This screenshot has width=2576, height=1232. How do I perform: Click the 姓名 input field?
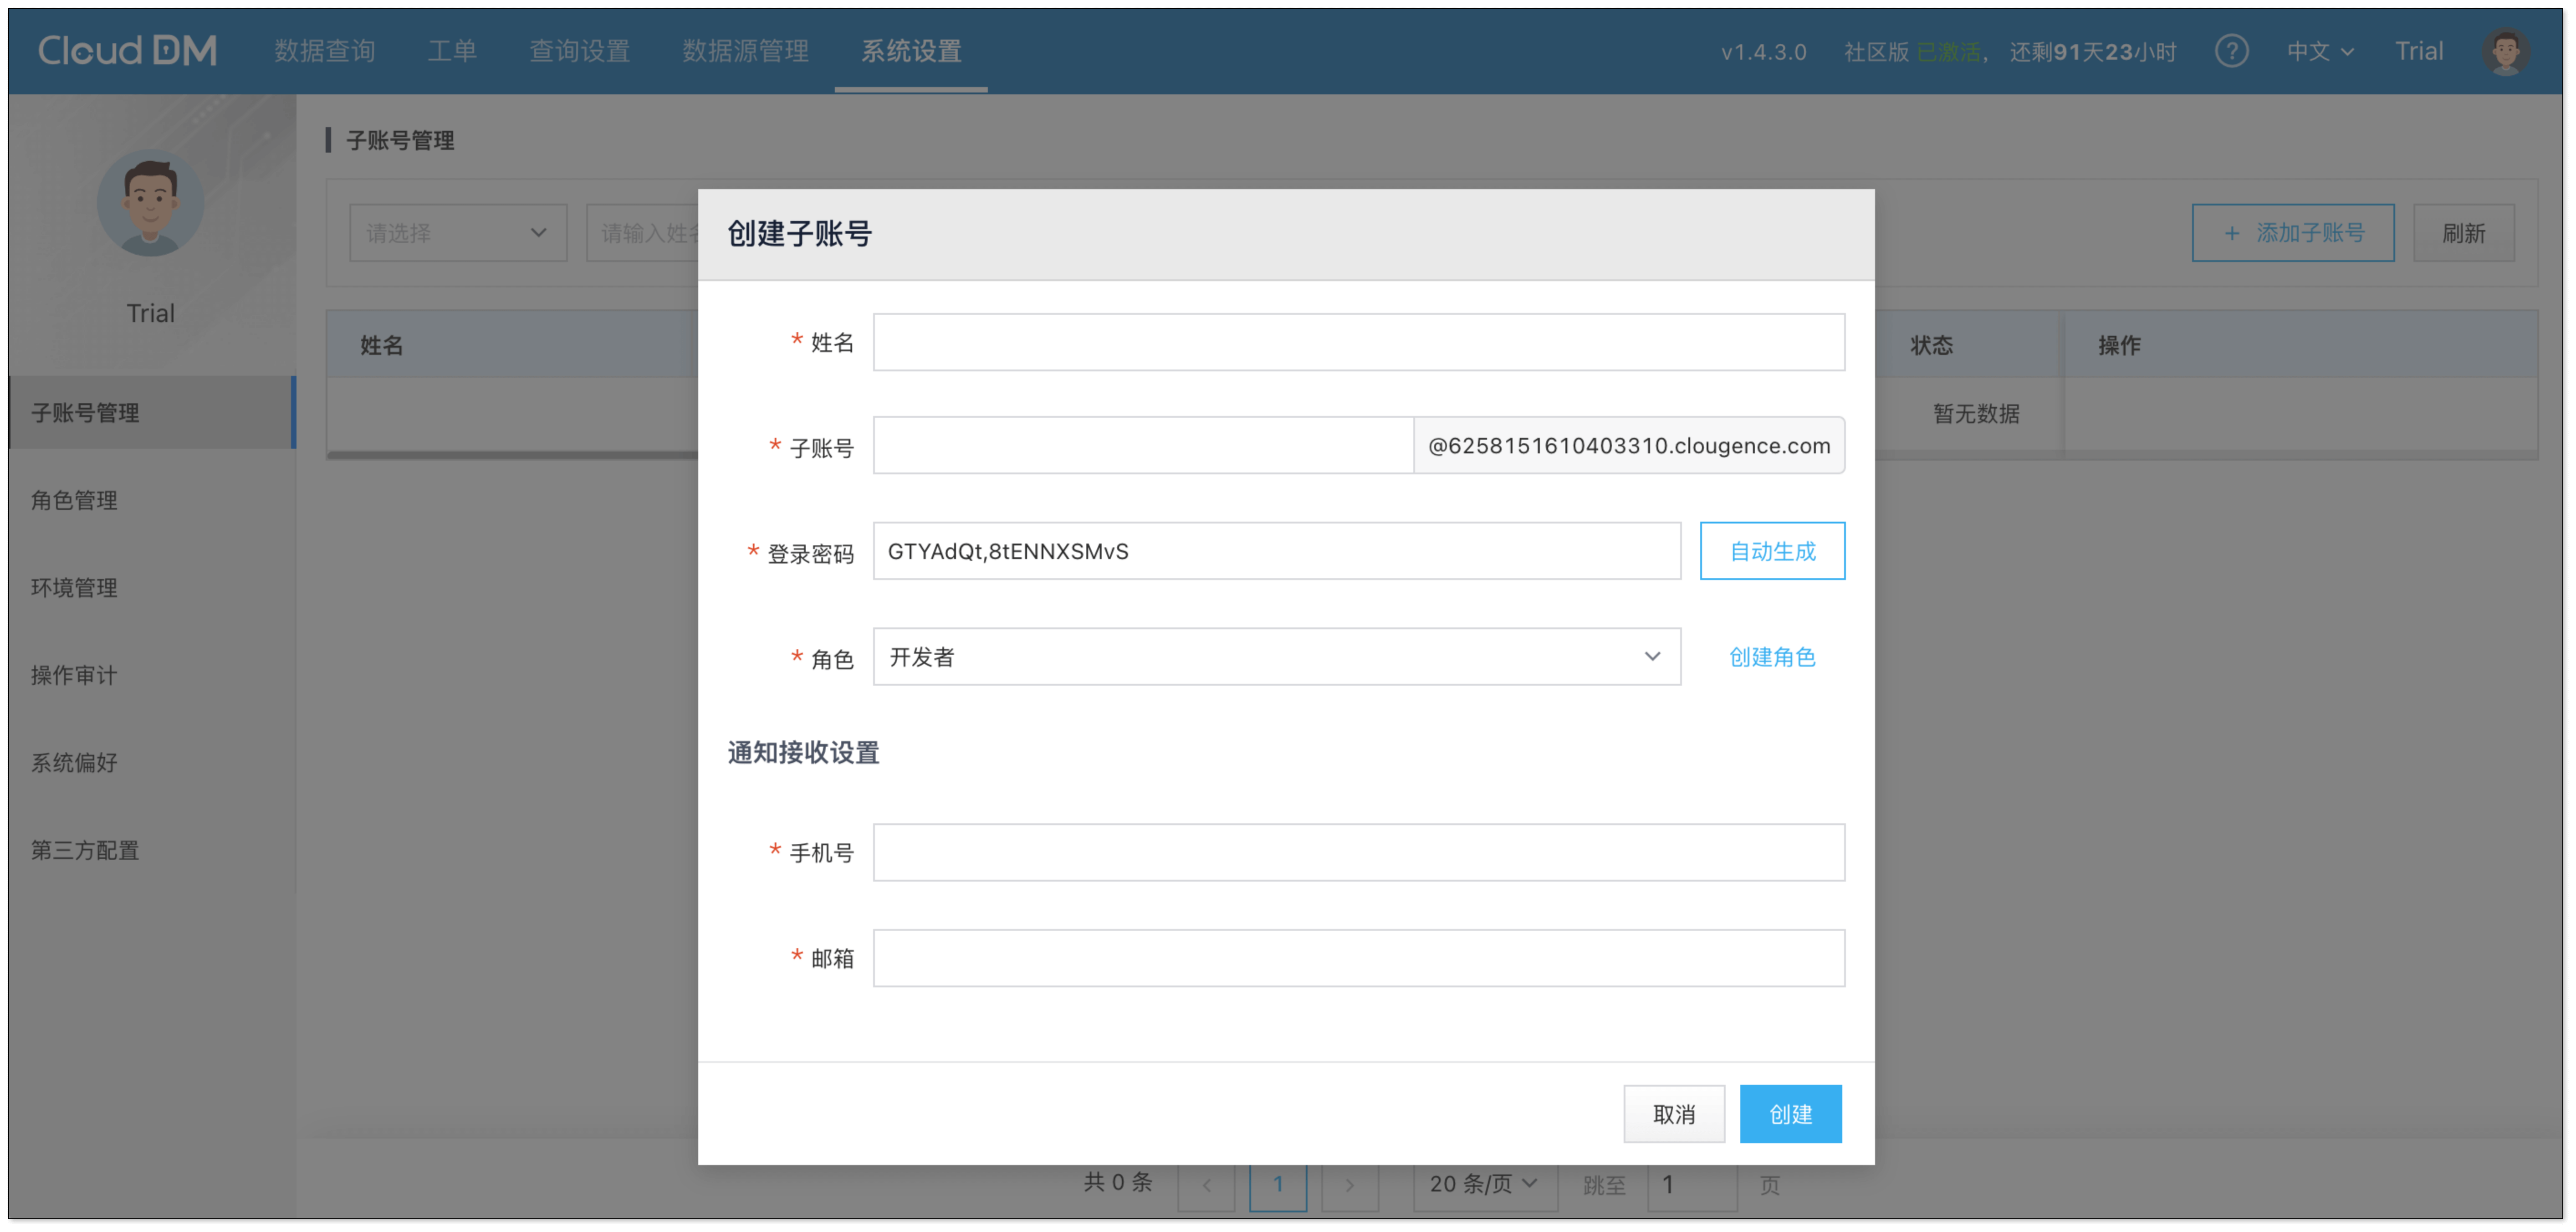tap(1358, 342)
